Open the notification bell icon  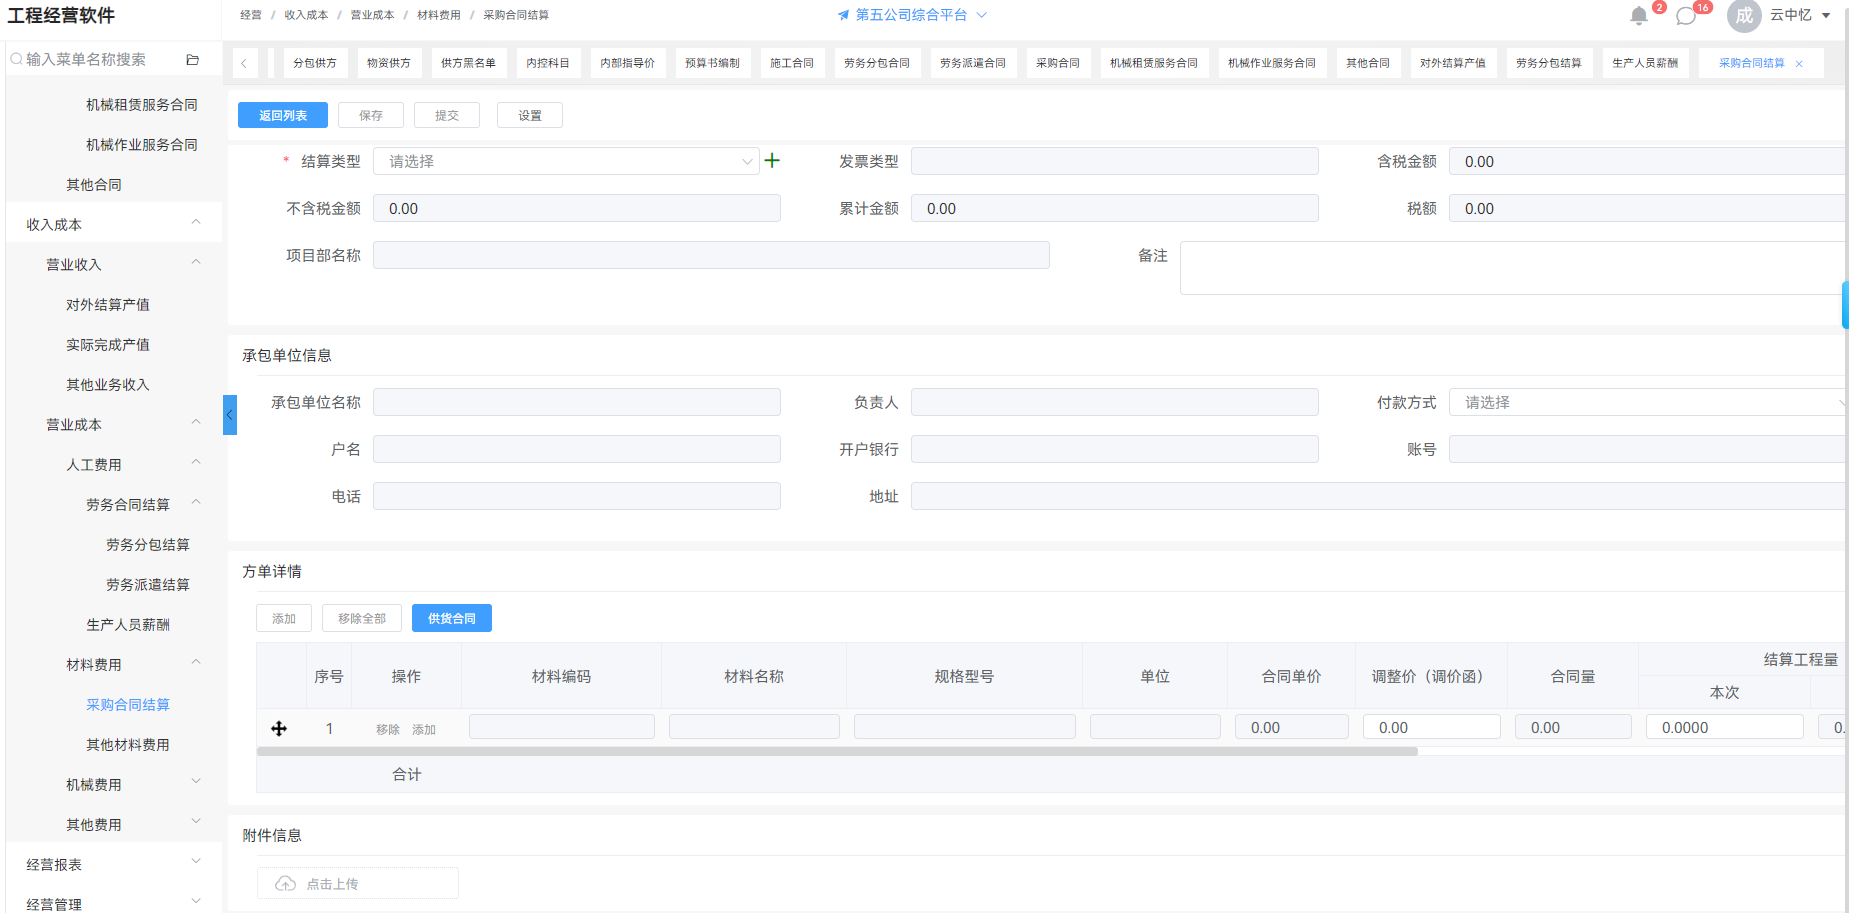1638,16
